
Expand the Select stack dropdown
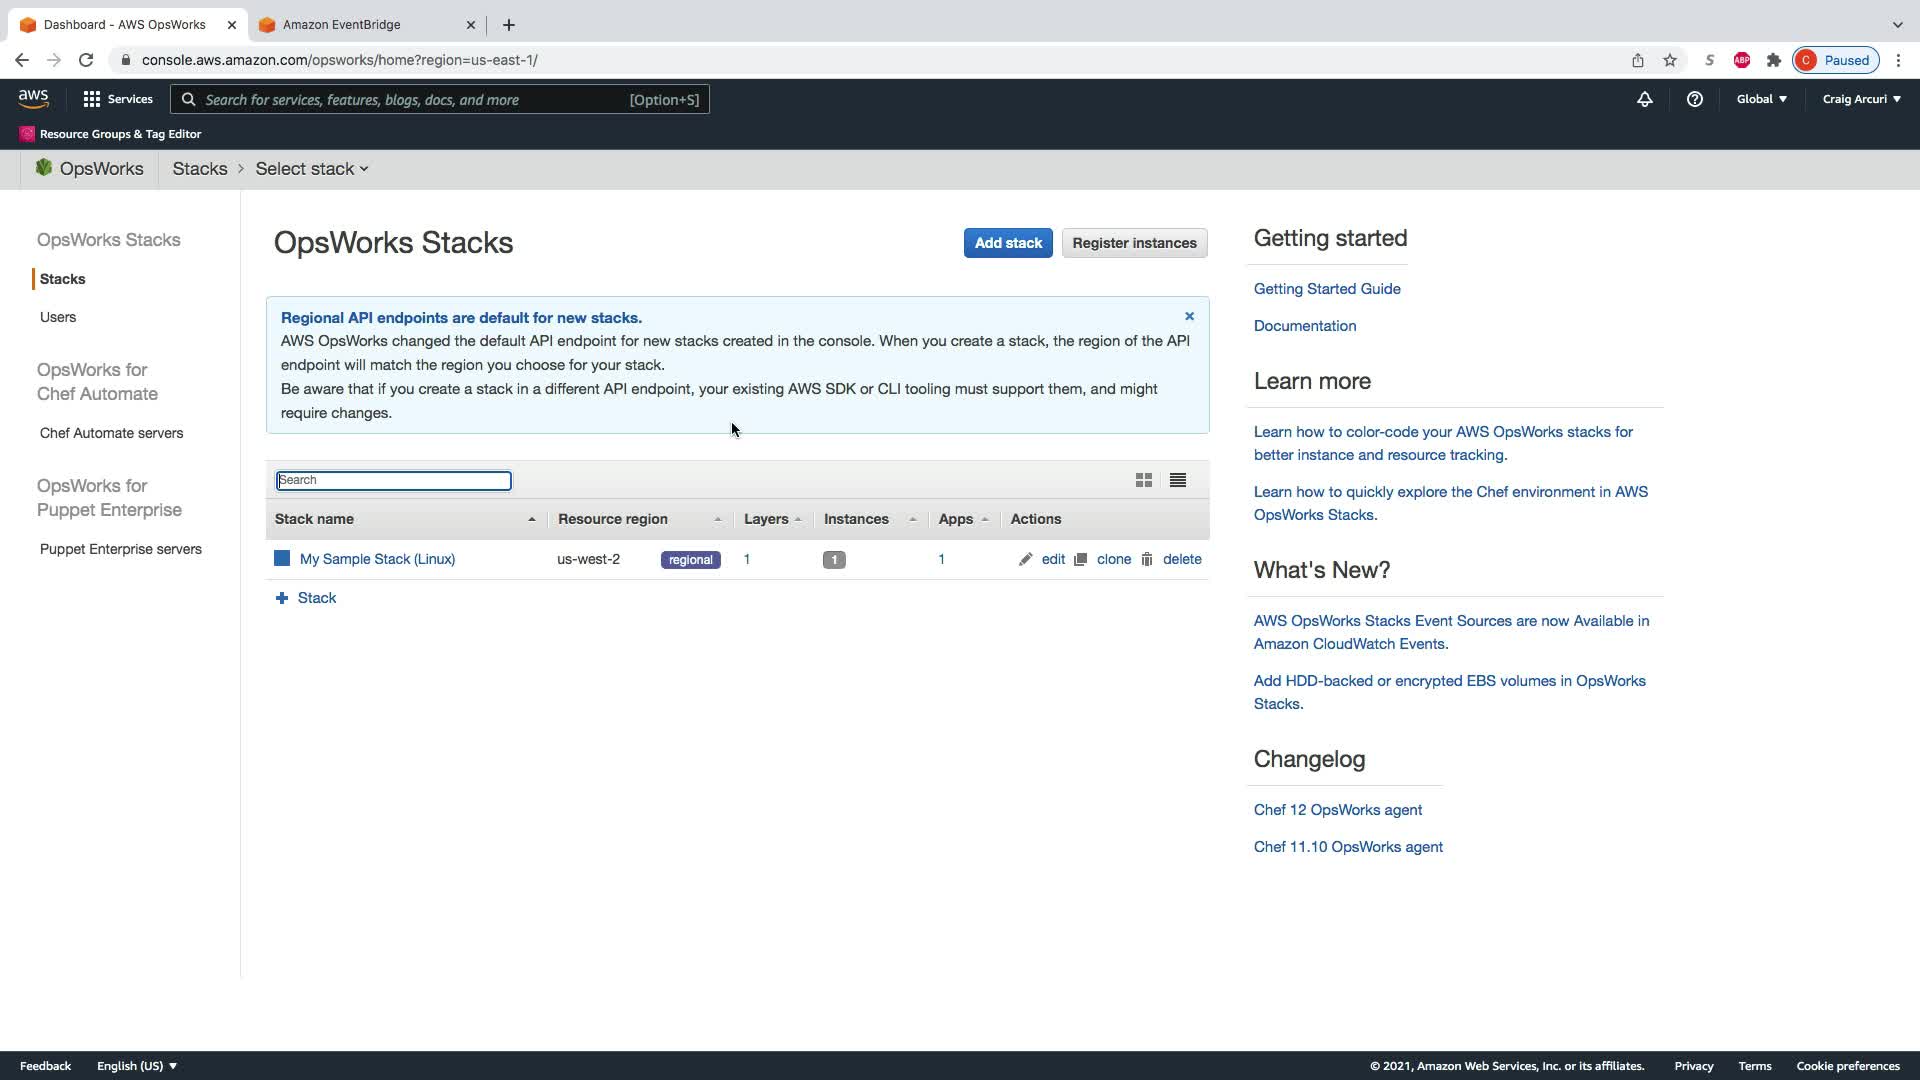311,169
